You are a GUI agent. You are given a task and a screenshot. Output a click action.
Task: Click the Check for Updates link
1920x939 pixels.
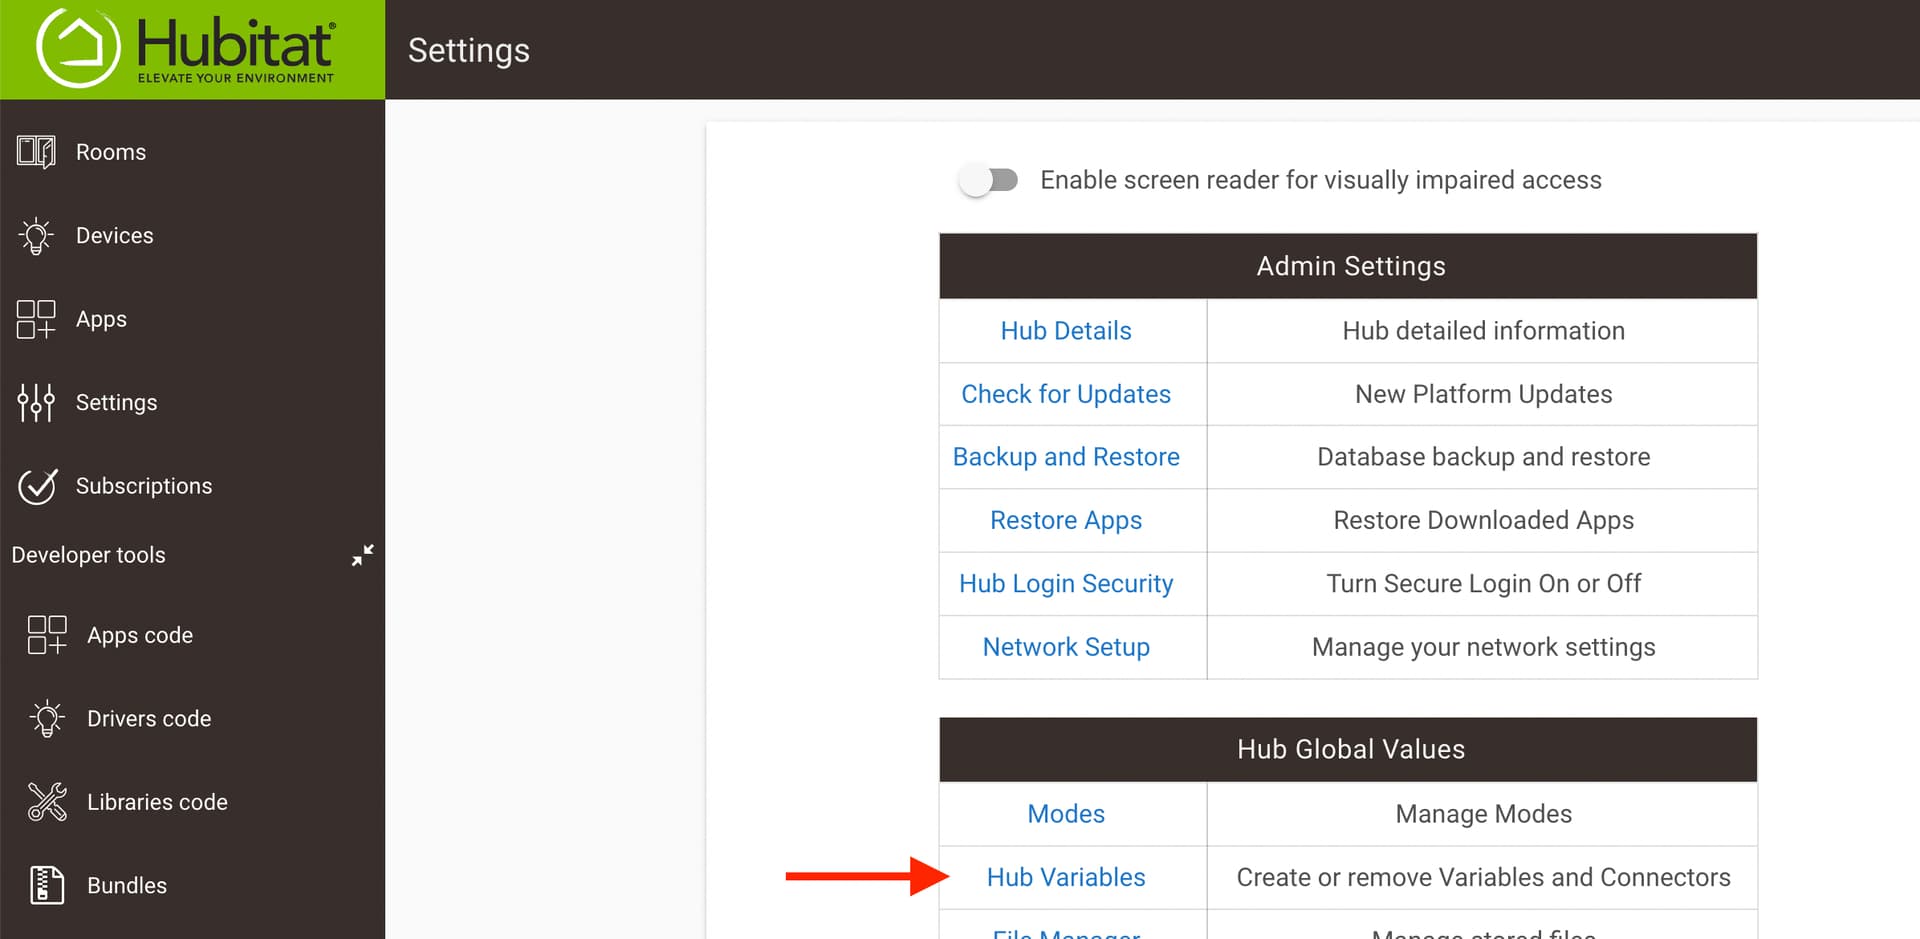tap(1066, 394)
